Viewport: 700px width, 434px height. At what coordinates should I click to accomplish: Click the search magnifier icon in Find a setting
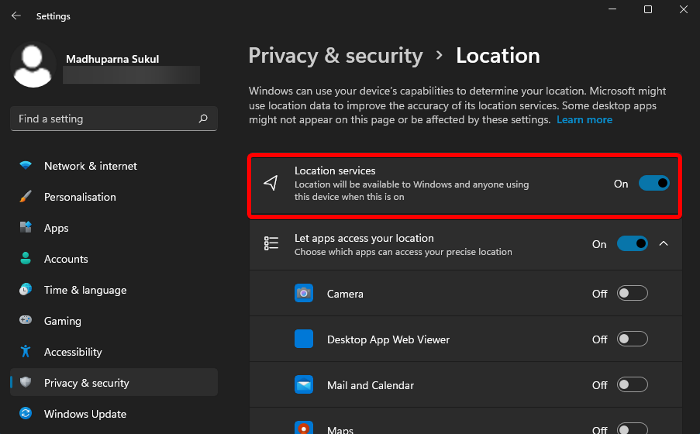click(x=203, y=119)
